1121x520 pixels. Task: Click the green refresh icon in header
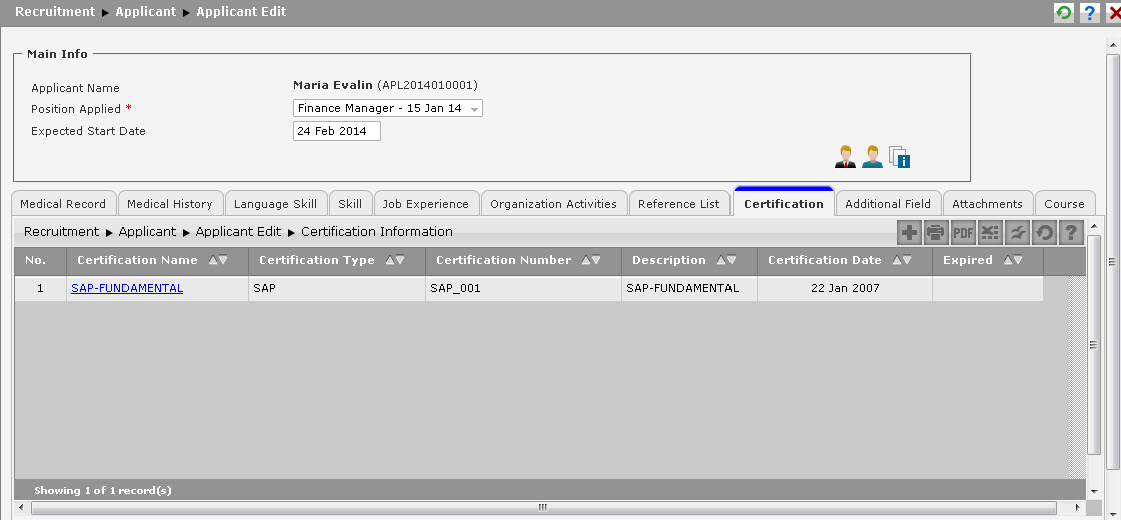(1064, 12)
